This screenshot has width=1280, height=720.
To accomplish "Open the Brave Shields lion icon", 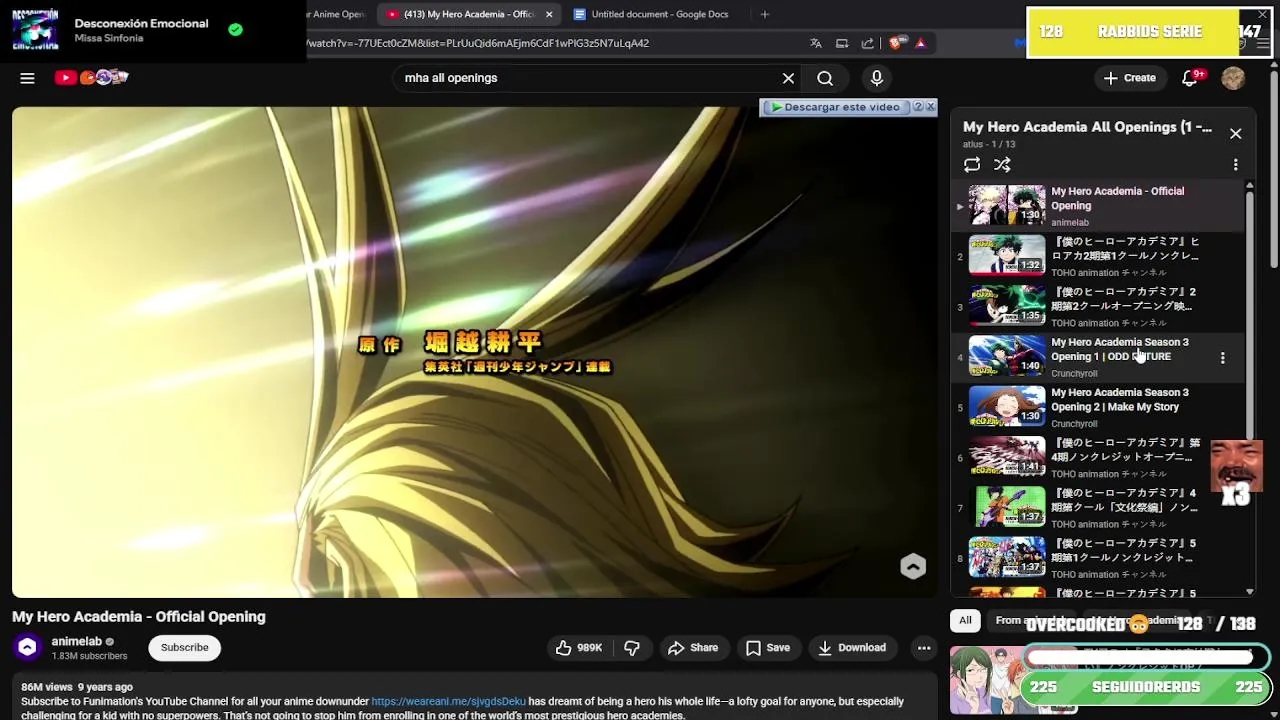I will click(896, 43).
